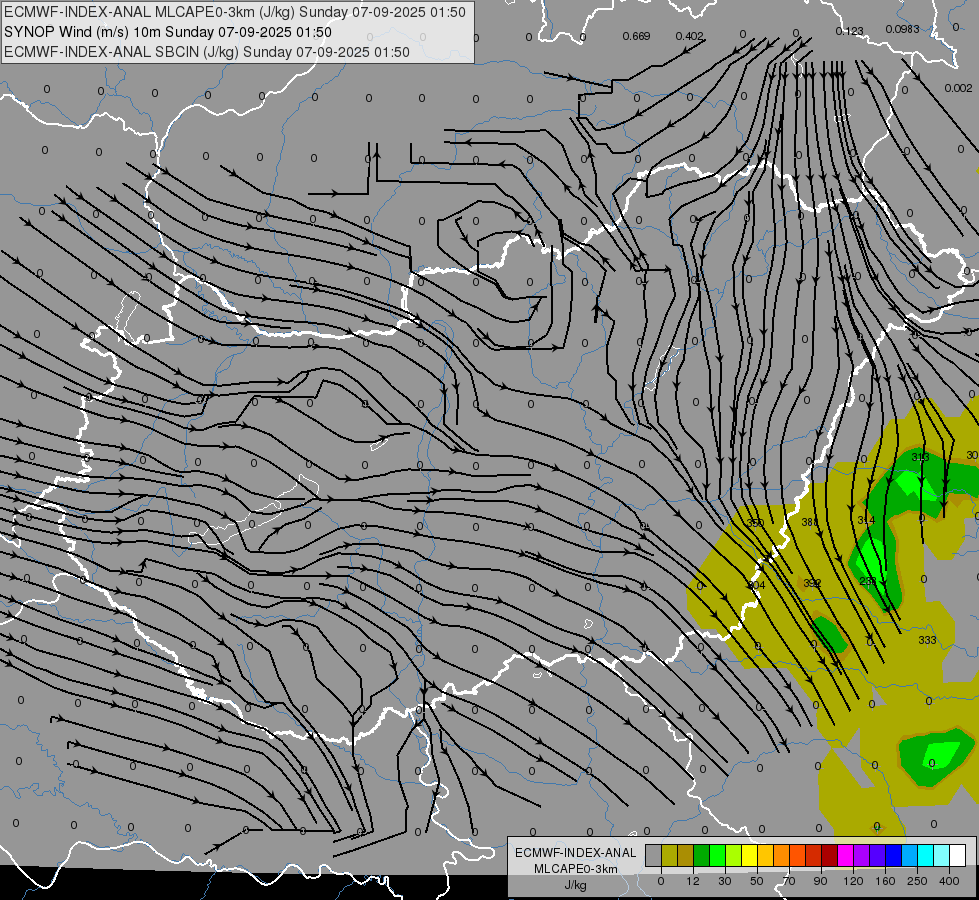
Task: Click the map value 0.402
Action: [689, 36]
